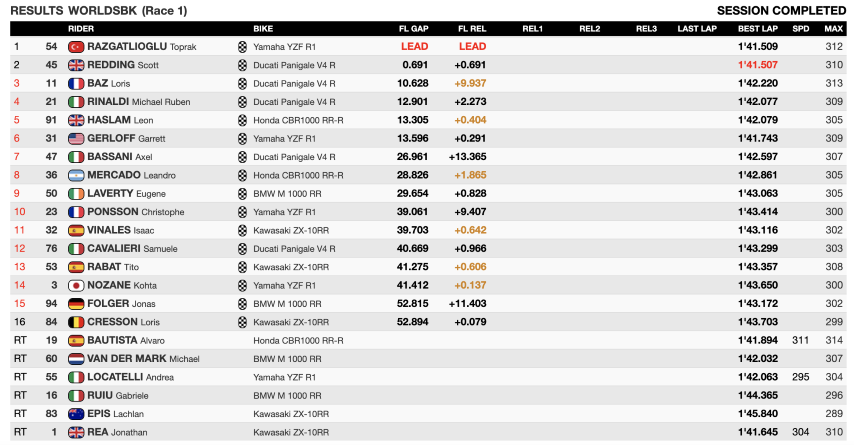Click the Italian flag beside CAVALIERI
Screen dimensions: 854x445
(76, 249)
